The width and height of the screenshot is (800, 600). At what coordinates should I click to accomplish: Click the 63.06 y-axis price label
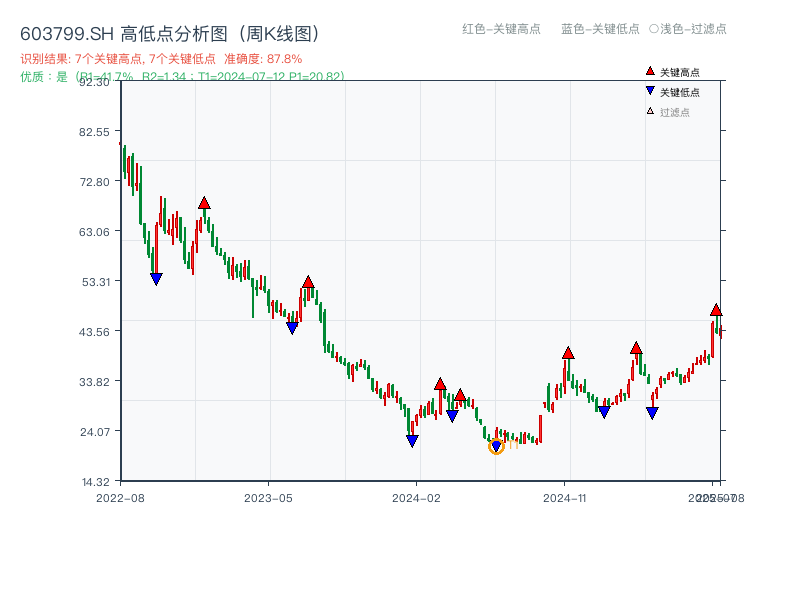(94, 232)
